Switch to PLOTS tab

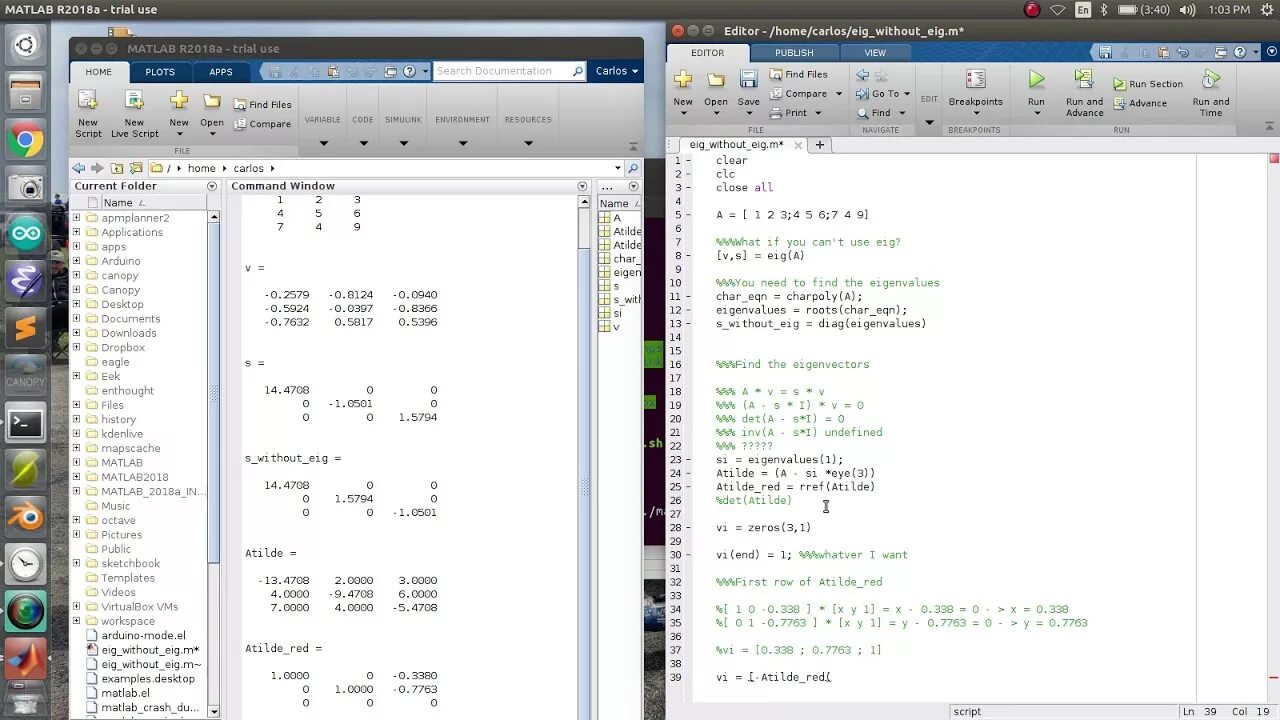(160, 72)
